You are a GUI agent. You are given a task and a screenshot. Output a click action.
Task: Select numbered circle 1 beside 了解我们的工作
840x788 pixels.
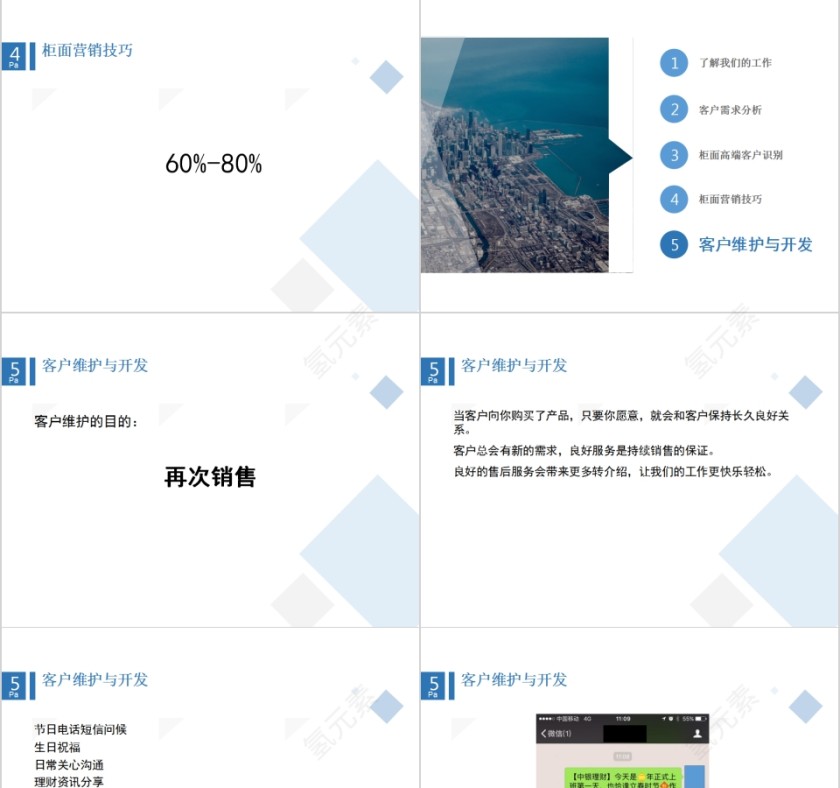point(674,64)
